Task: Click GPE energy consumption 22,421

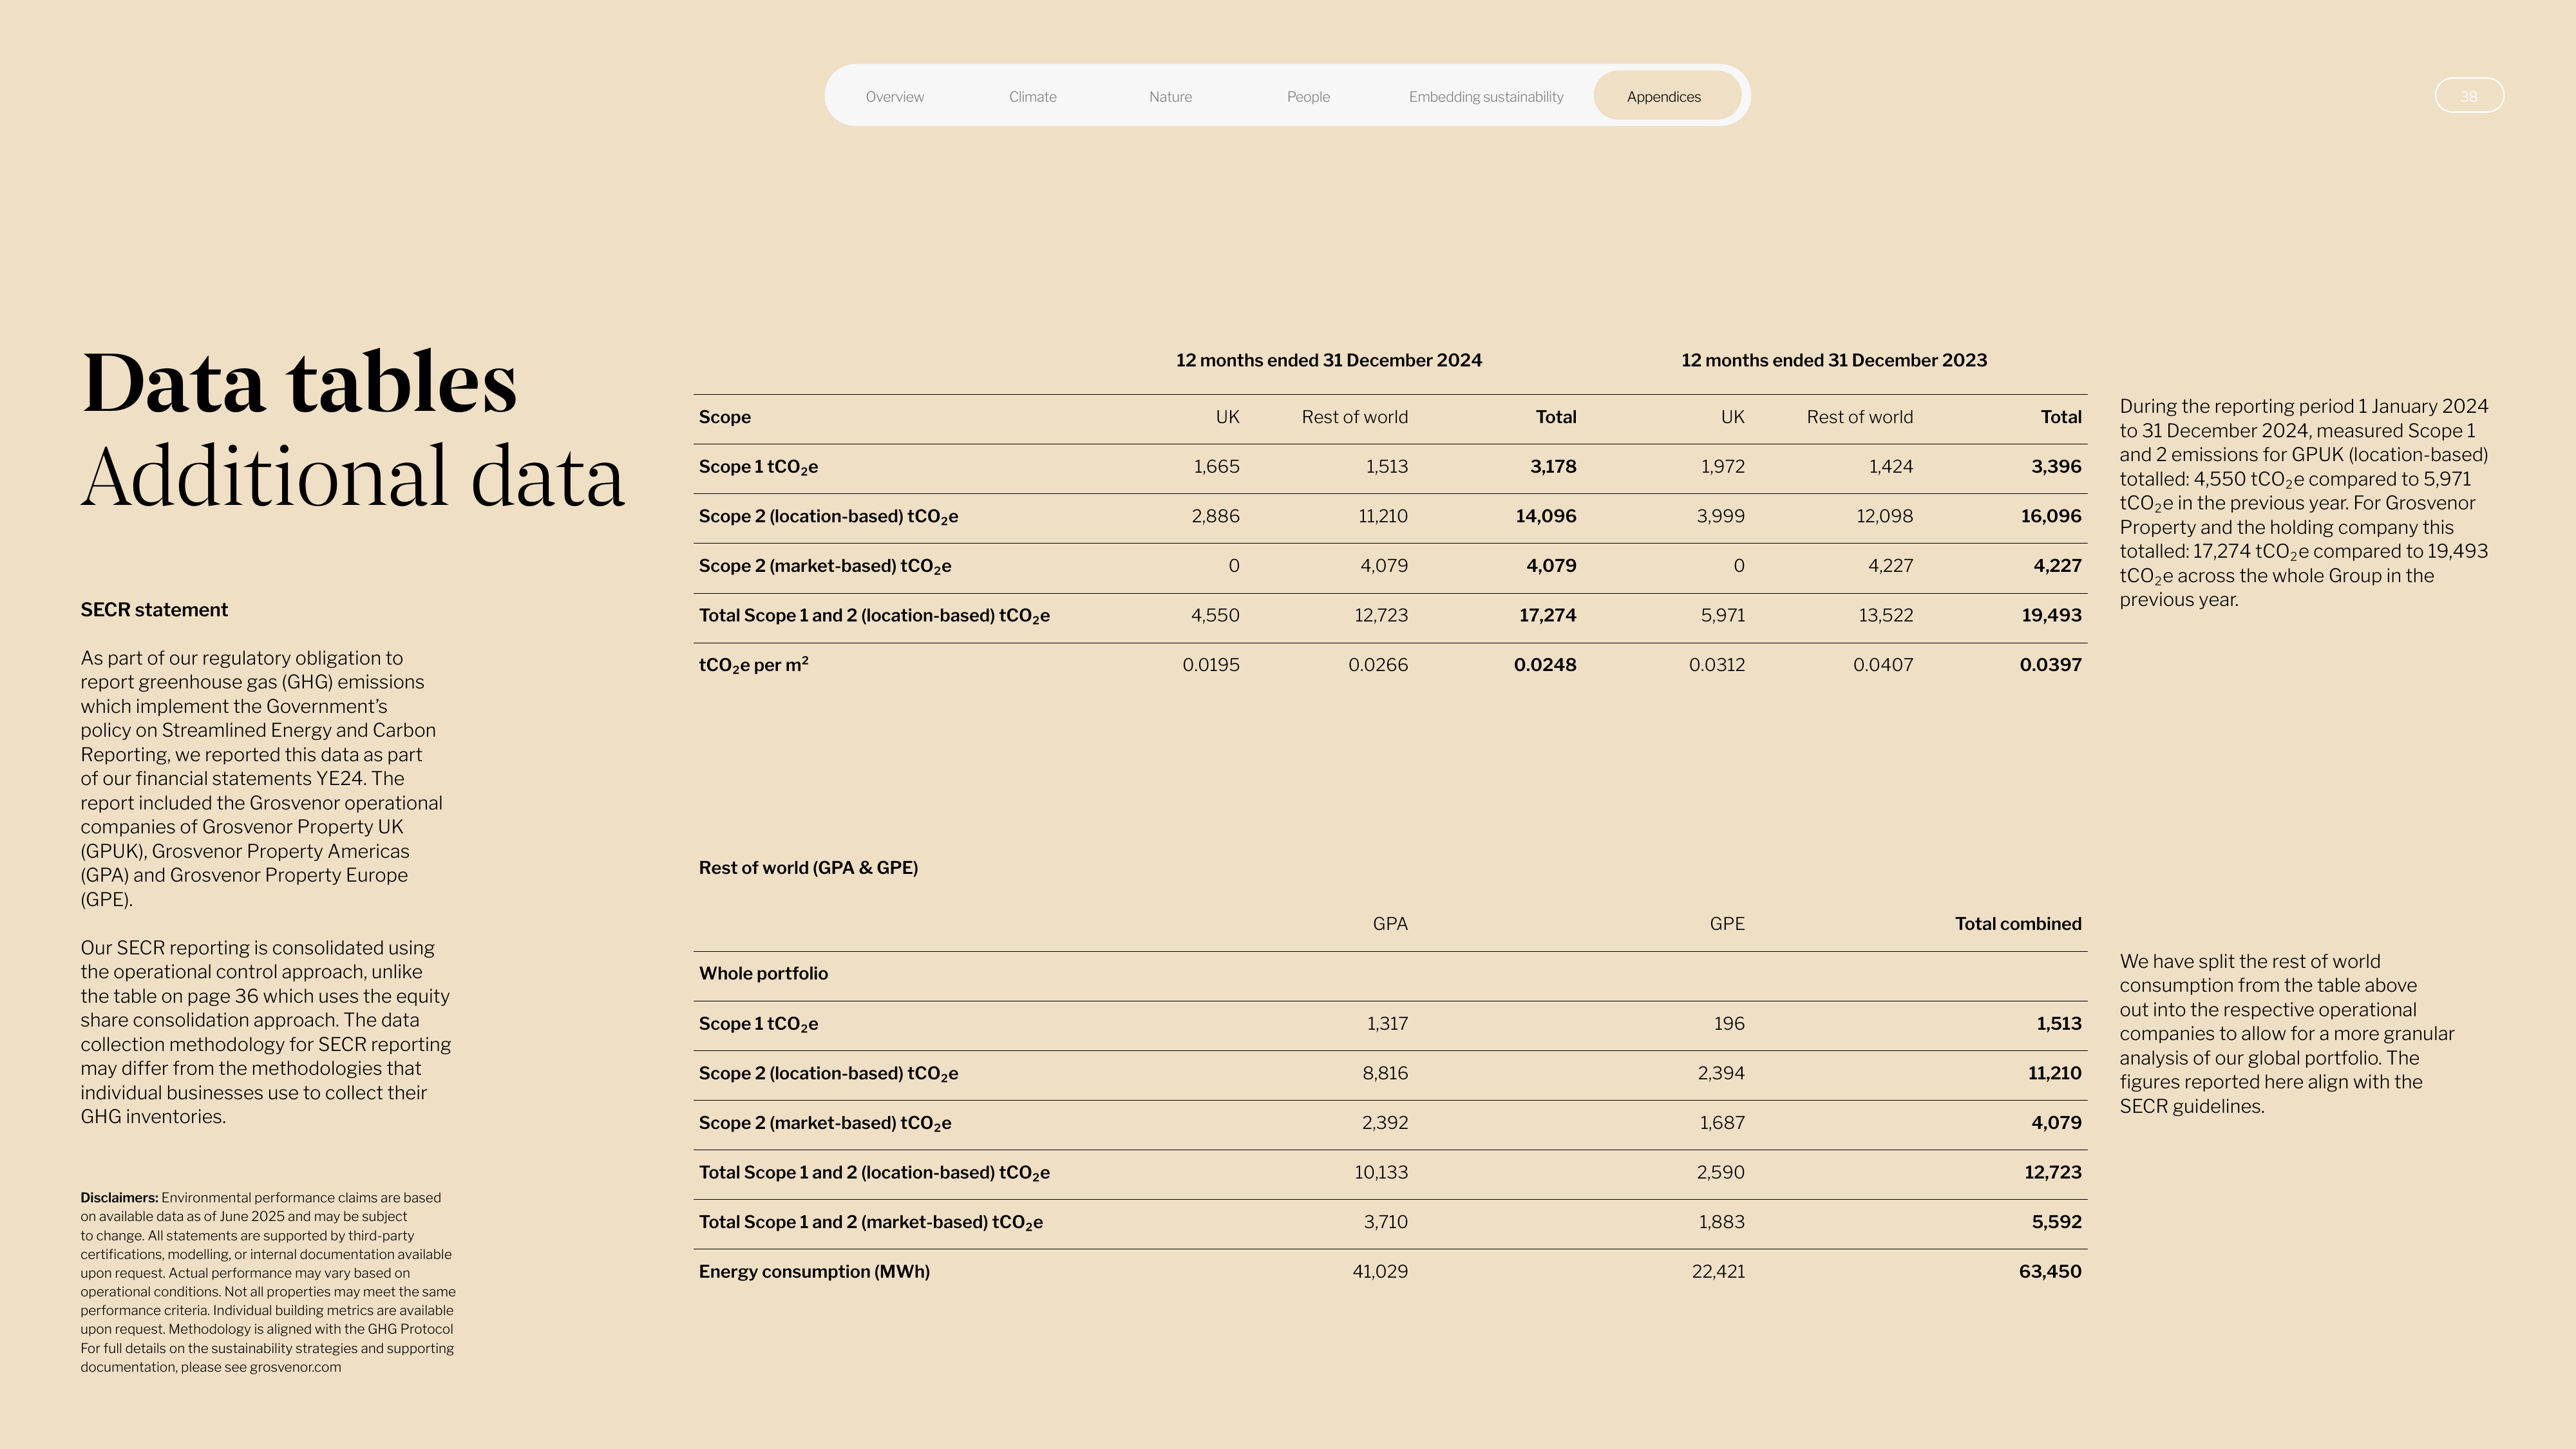Action: 1718,1272
